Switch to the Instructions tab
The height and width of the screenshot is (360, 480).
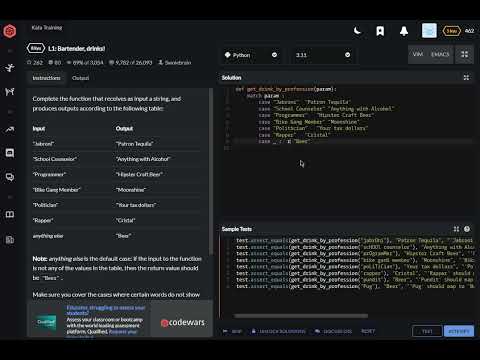(46, 78)
